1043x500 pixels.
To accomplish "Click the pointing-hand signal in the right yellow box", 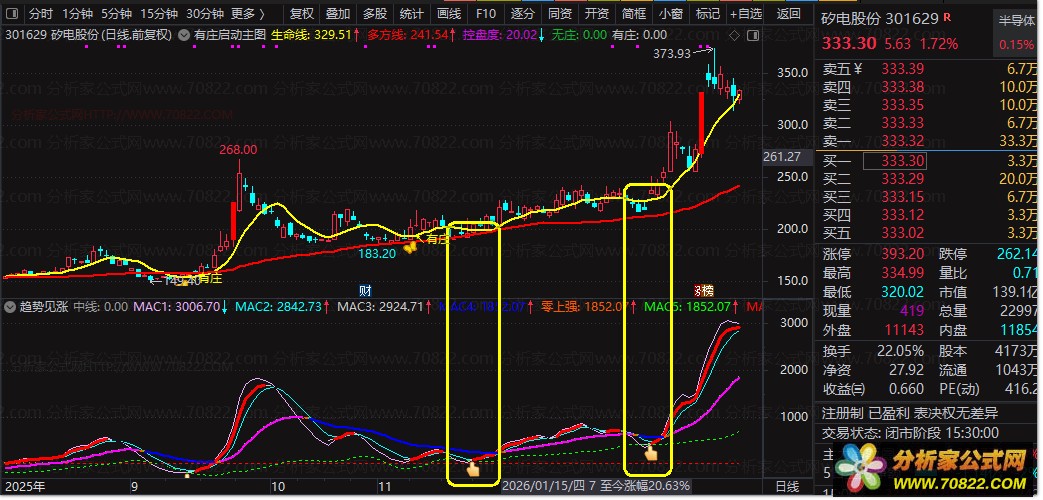I will 653,454.
